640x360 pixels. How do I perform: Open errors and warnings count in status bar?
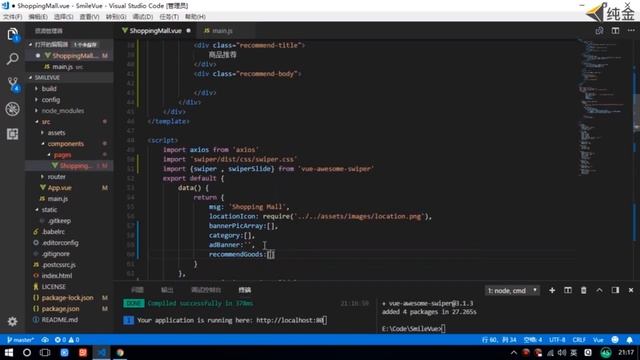(x=67, y=340)
